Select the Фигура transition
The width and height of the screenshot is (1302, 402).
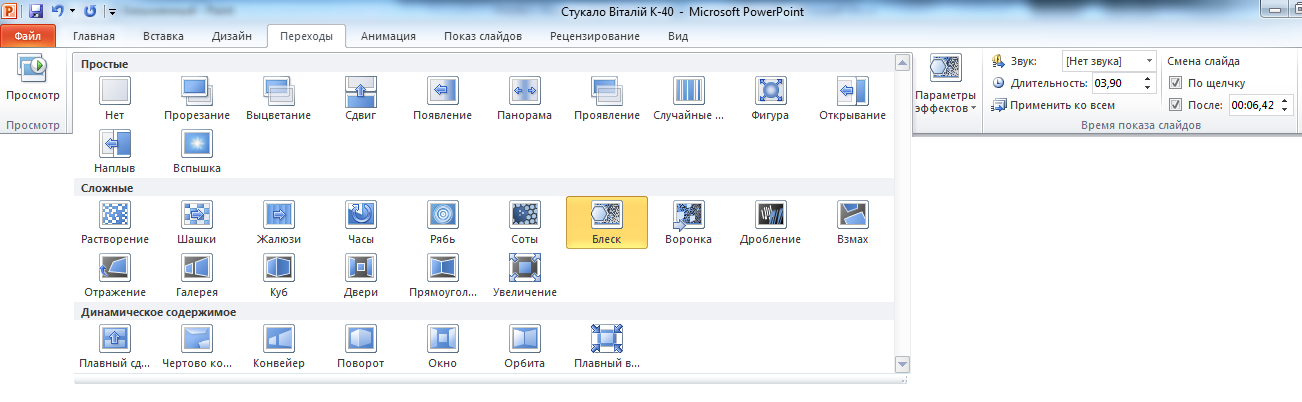(770, 99)
